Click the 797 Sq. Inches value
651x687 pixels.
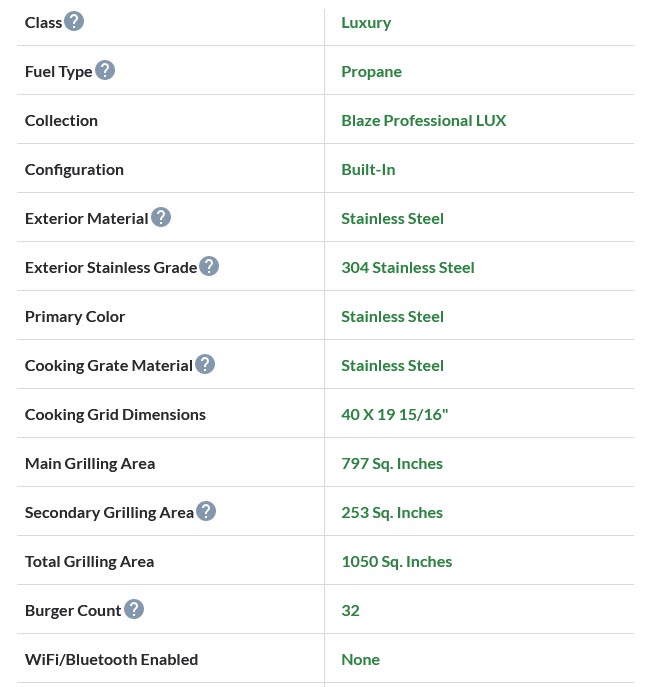pyautogui.click(x=391, y=463)
